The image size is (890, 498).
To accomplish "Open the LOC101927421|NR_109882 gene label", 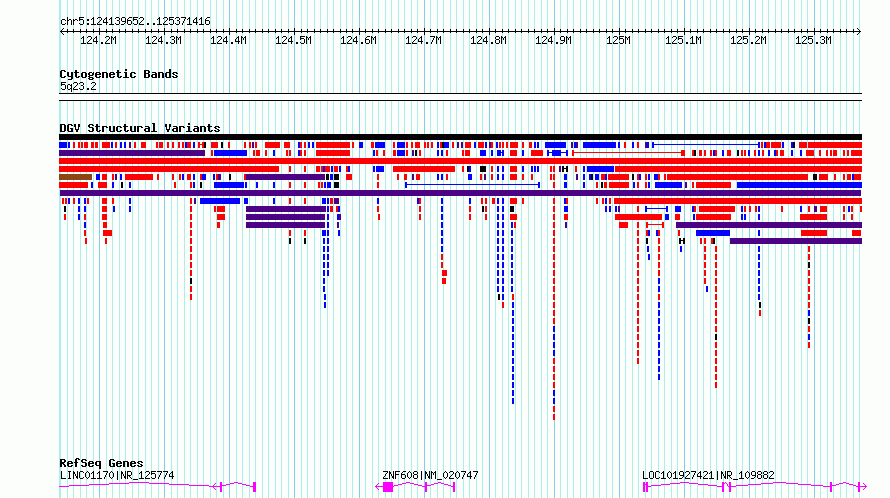I will pyautogui.click(x=708, y=475).
